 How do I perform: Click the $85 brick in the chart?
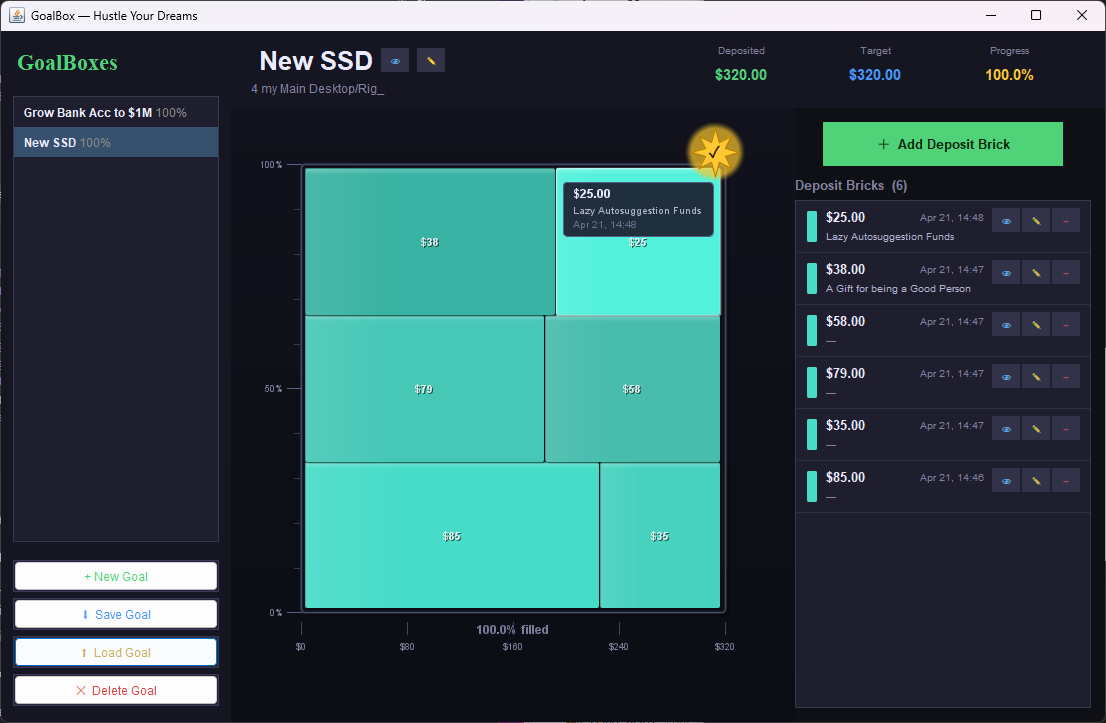pos(452,536)
